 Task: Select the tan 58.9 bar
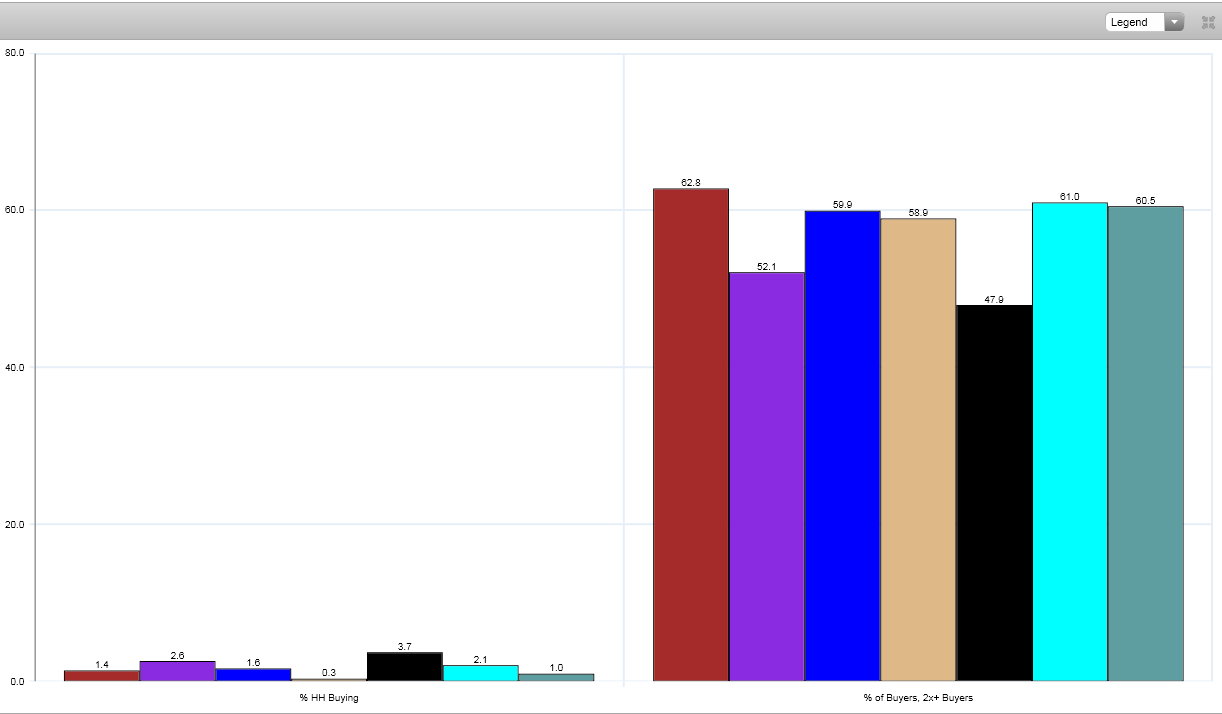click(918, 450)
